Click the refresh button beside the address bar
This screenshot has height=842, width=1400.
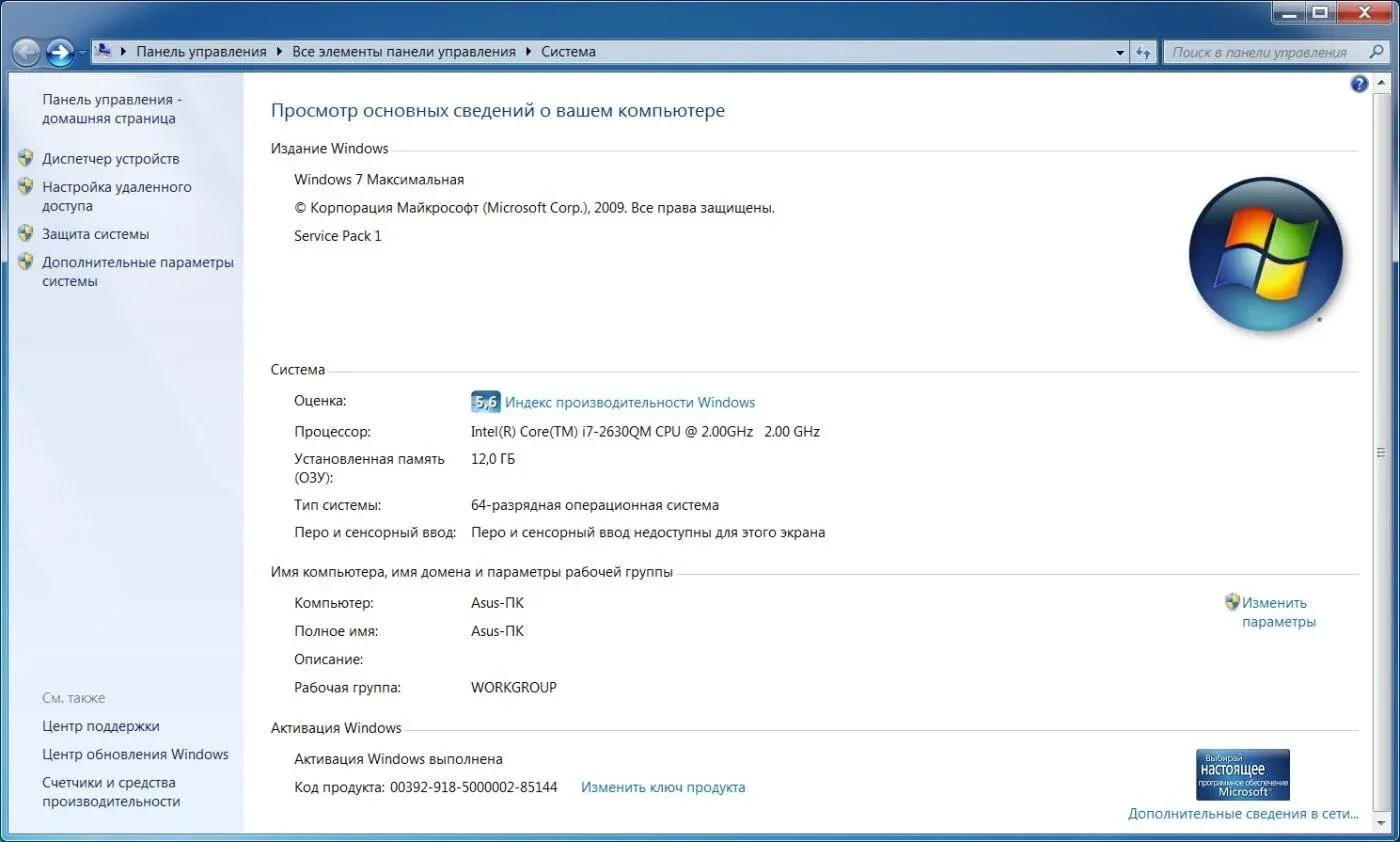pyautogui.click(x=1144, y=52)
